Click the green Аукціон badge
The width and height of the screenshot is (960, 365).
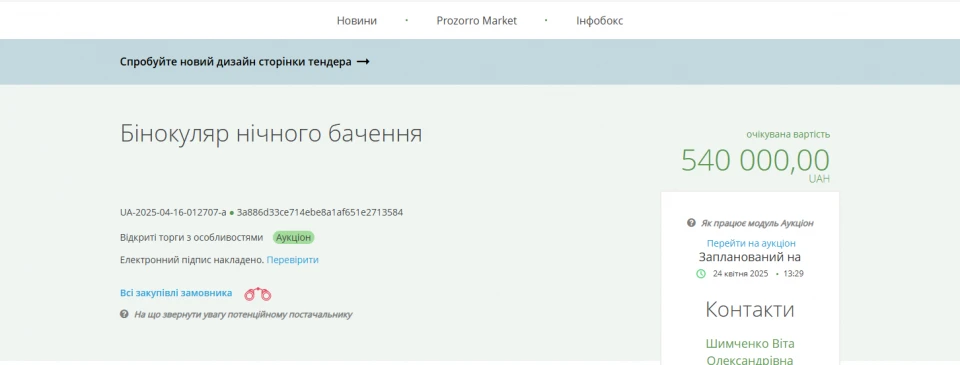[x=294, y=238]
